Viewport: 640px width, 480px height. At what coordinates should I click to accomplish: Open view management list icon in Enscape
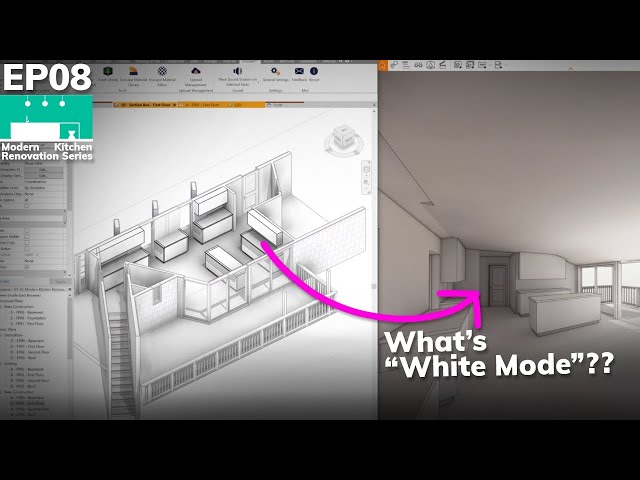click(x=406, y=65)
